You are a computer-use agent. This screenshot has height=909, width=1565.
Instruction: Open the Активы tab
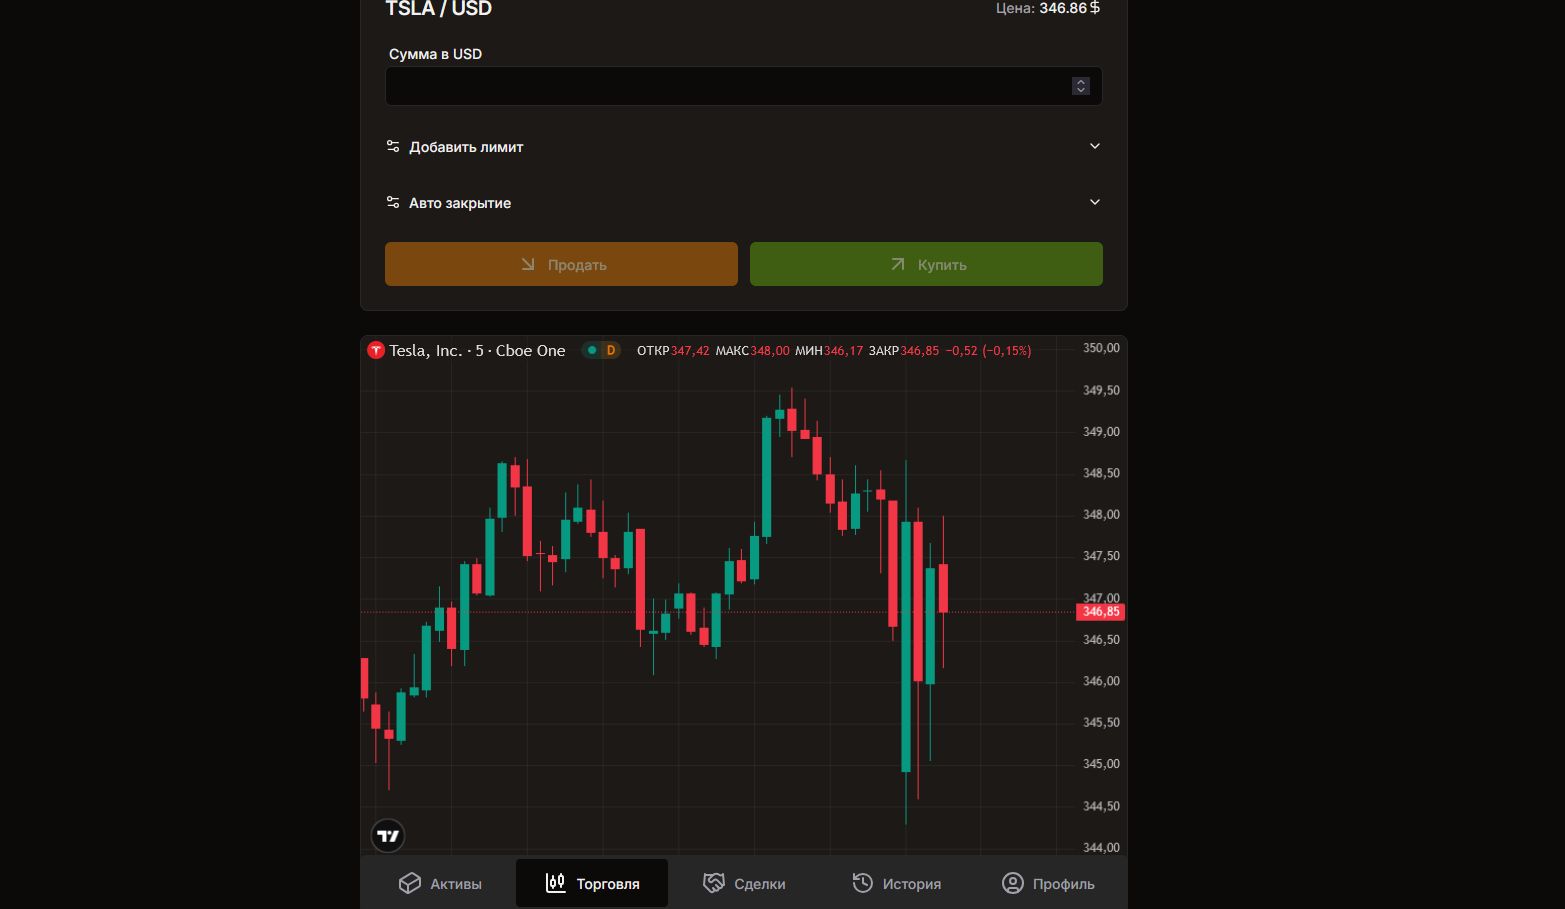440,883
